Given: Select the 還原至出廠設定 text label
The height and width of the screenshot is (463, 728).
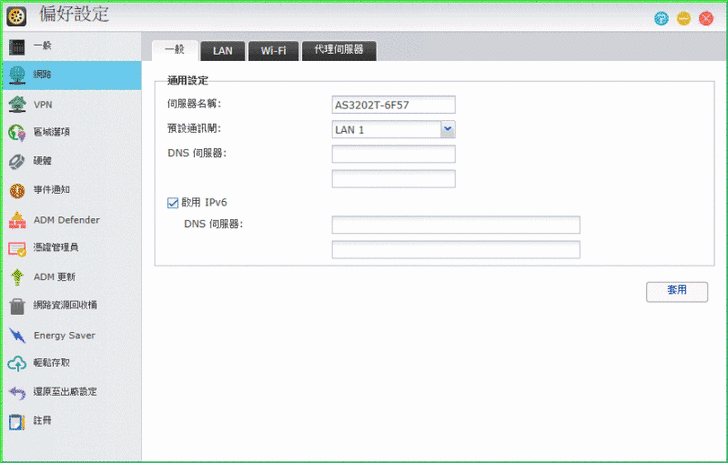Looking at the screenshot, I should [x=65, y=392].
